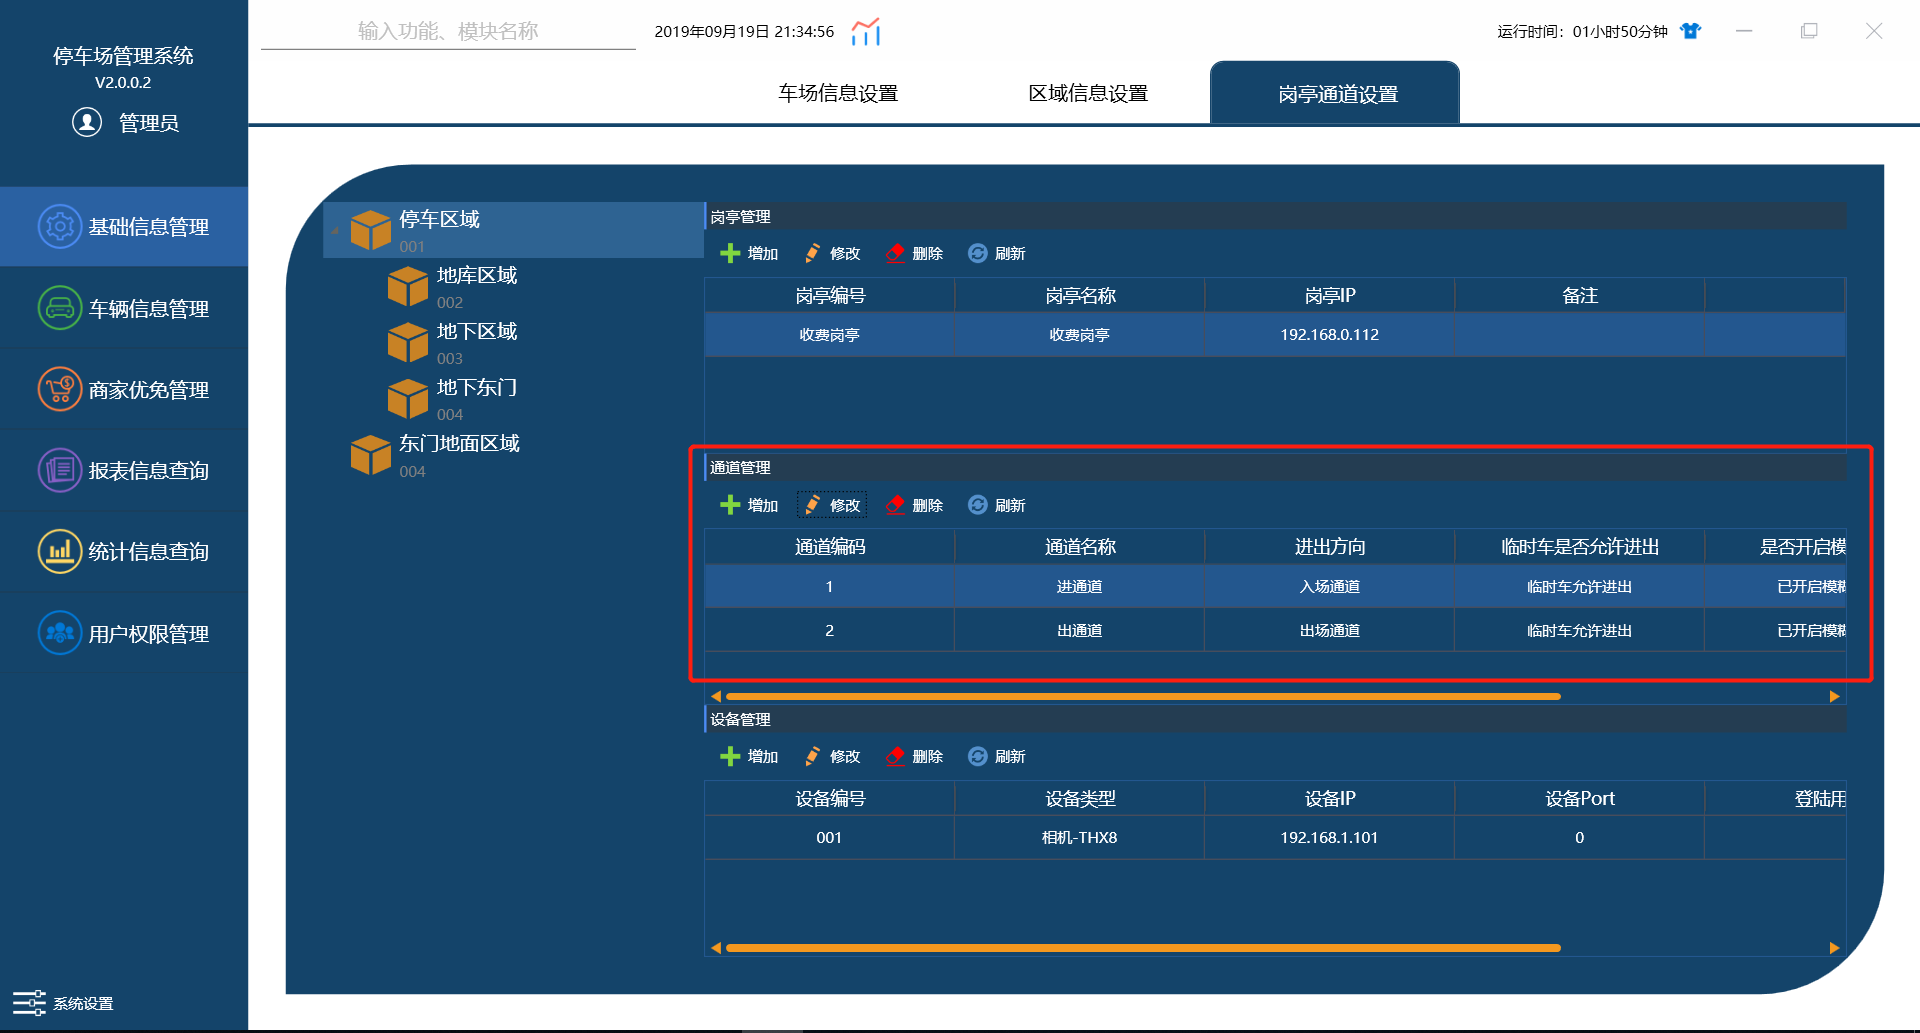Select the 进通道 cell in channel 1

click(x=1080, y=587)
